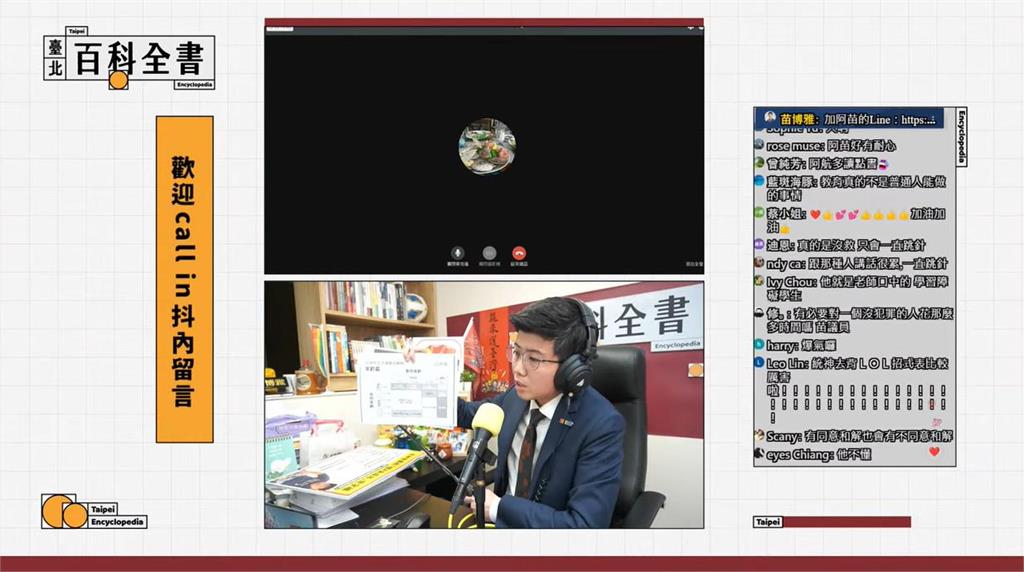Click the host's webcam video feed
The width and height of the screenshot is (1024, 572).
pos(484,405)
